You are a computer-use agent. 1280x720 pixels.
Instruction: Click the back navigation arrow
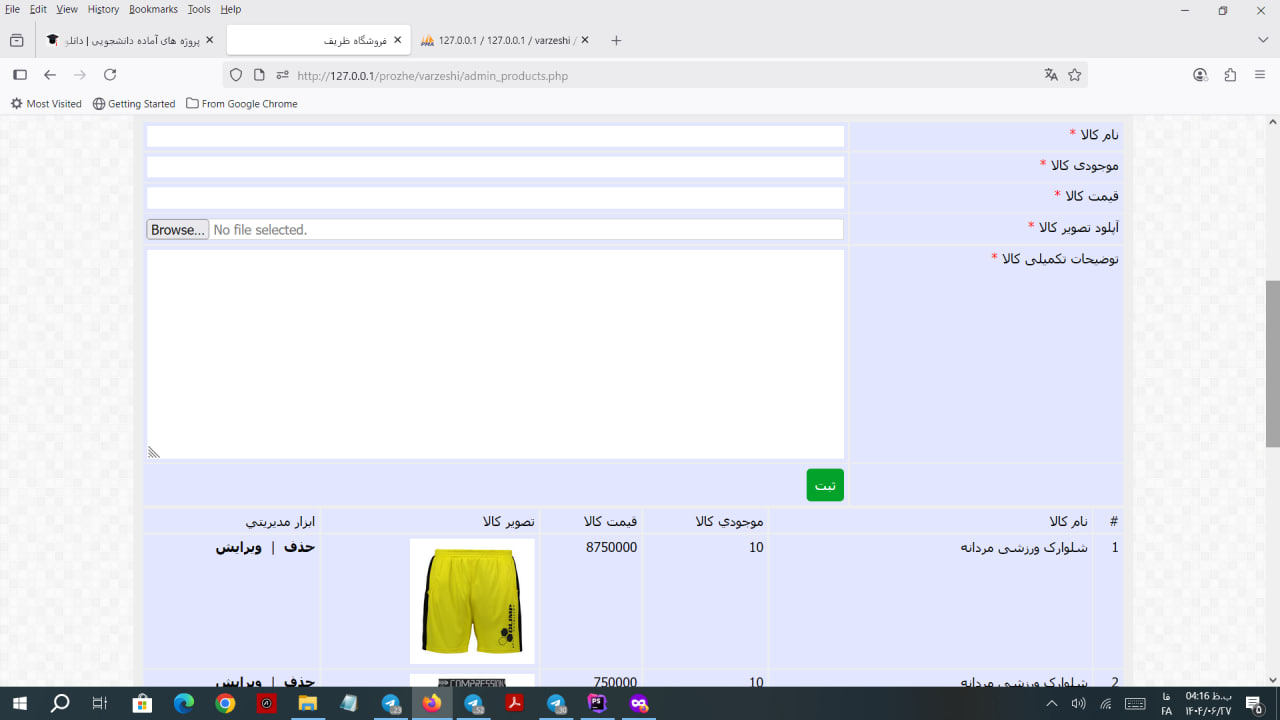click(x=50, y=75)
